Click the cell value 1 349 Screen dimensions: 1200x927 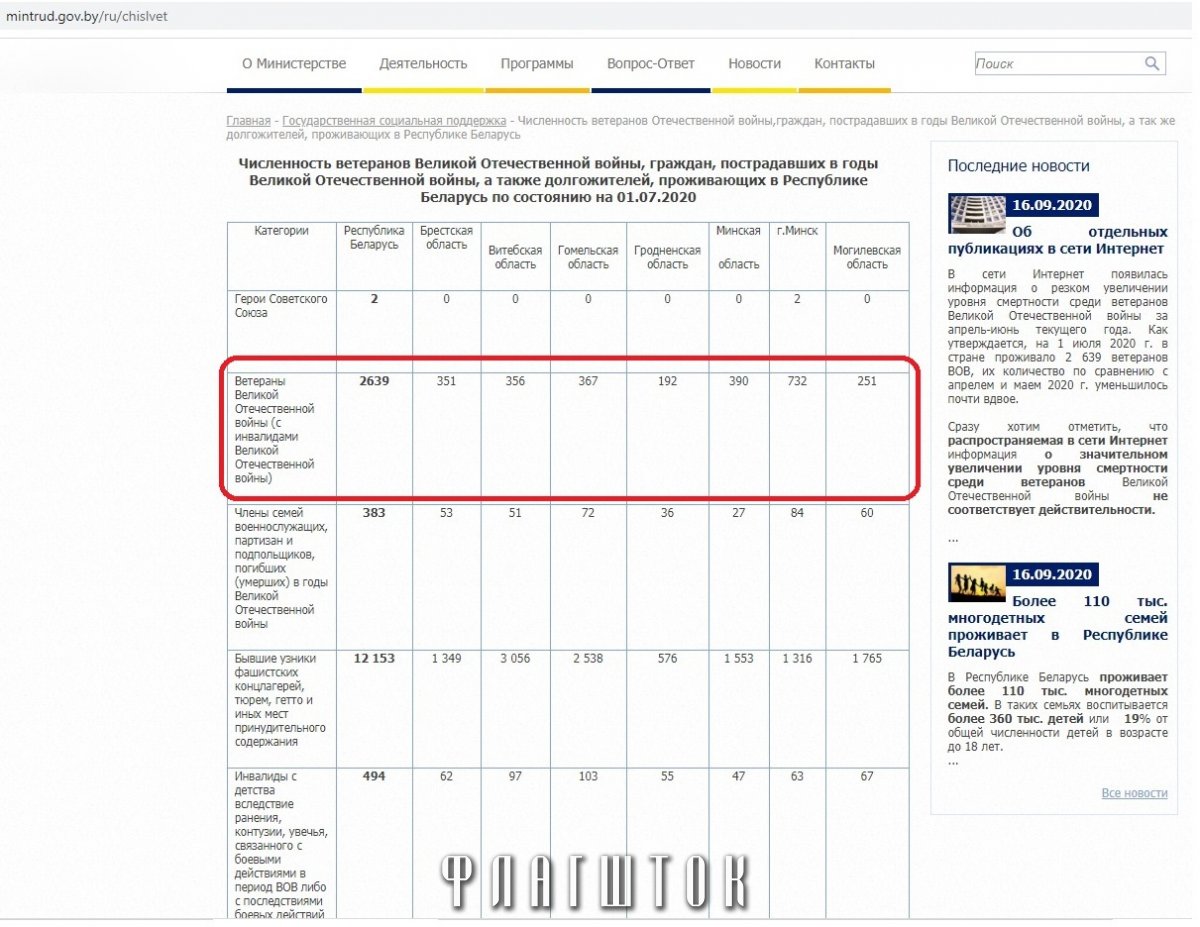pos(447,658)
